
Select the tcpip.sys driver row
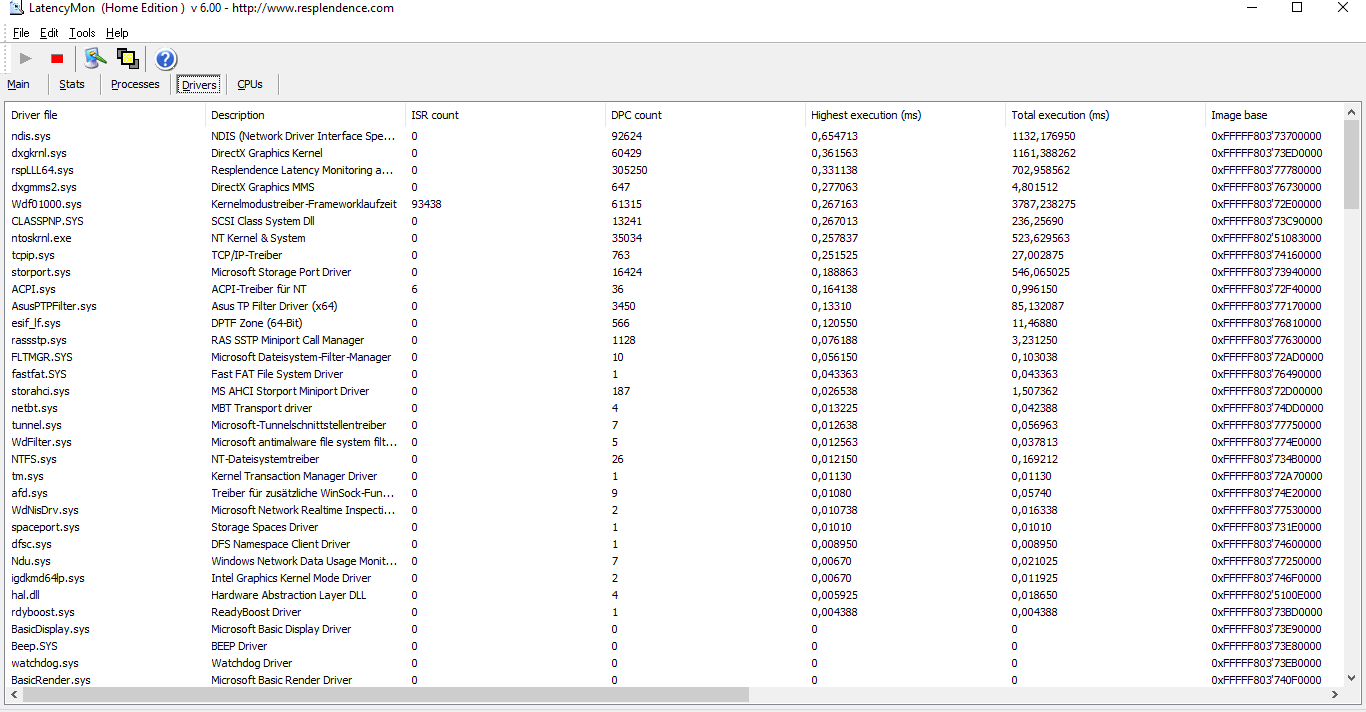[x=674, y=255]
